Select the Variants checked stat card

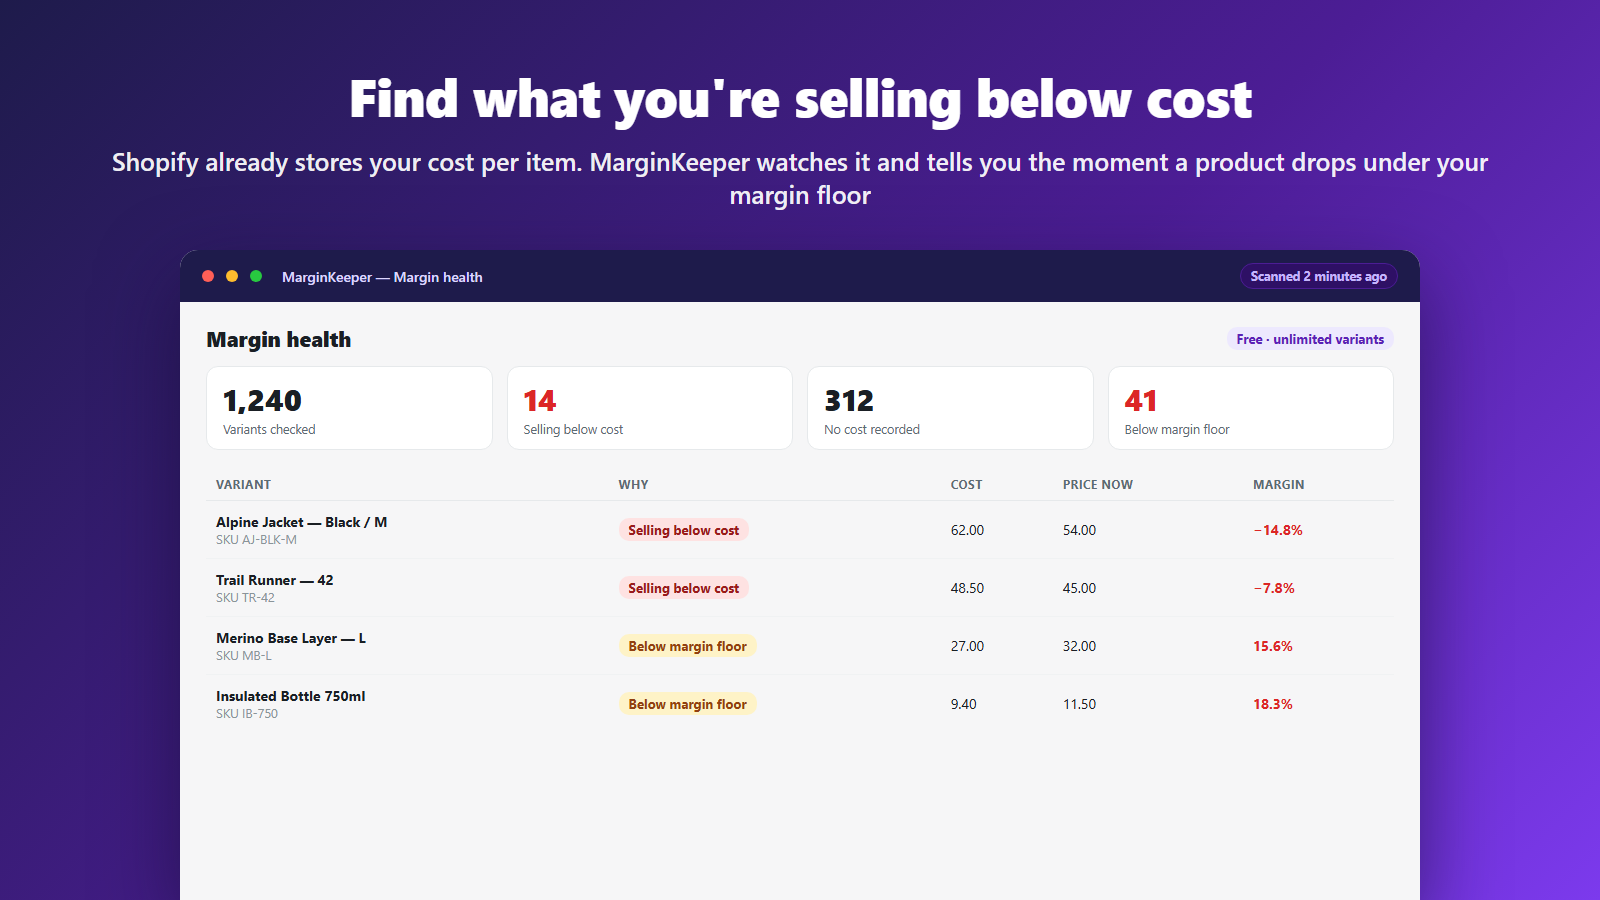tap(349, 408)
